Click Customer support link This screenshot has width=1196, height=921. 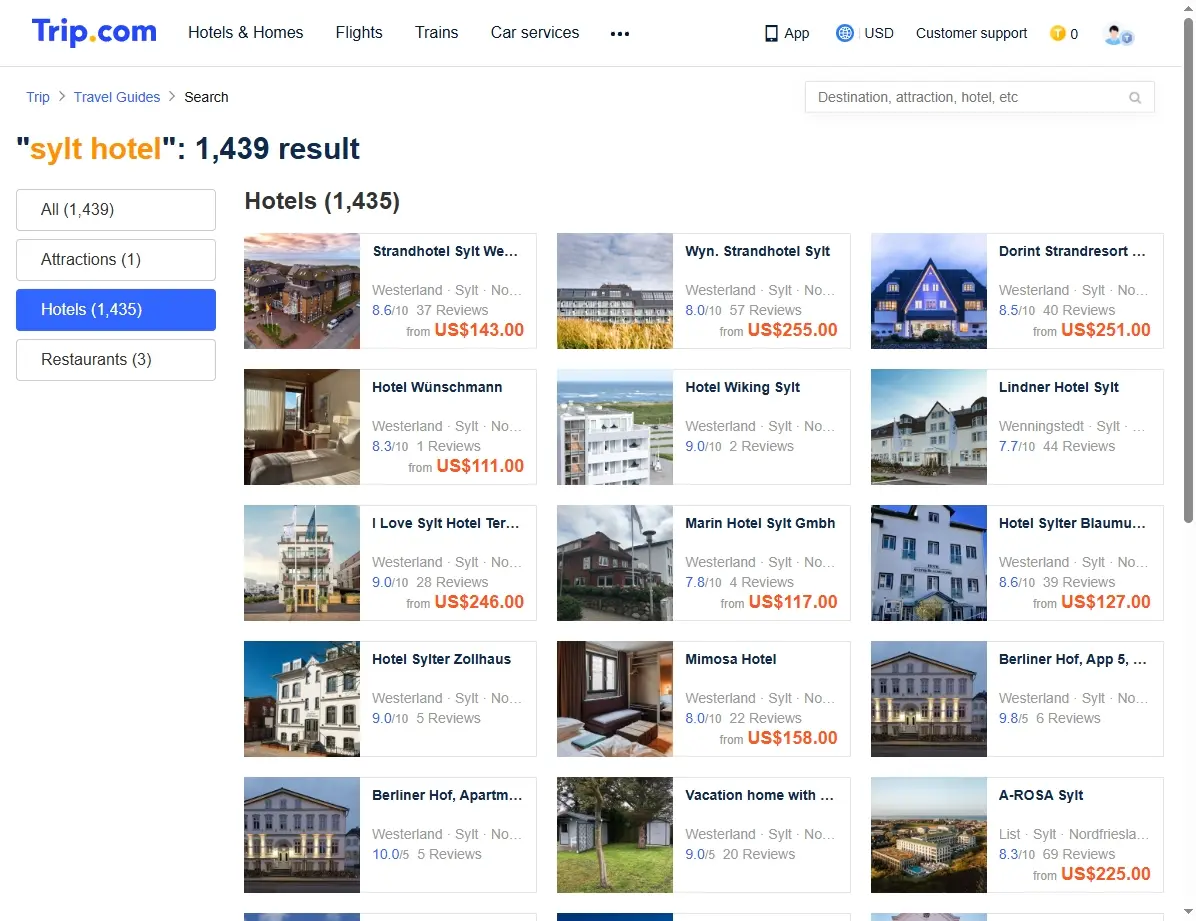(971, 34)
